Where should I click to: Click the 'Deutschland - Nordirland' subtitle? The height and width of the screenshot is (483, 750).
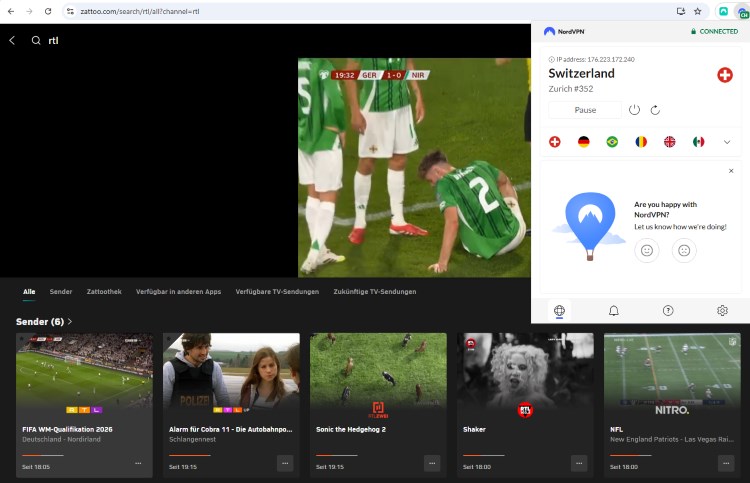[x=61, y=439]
